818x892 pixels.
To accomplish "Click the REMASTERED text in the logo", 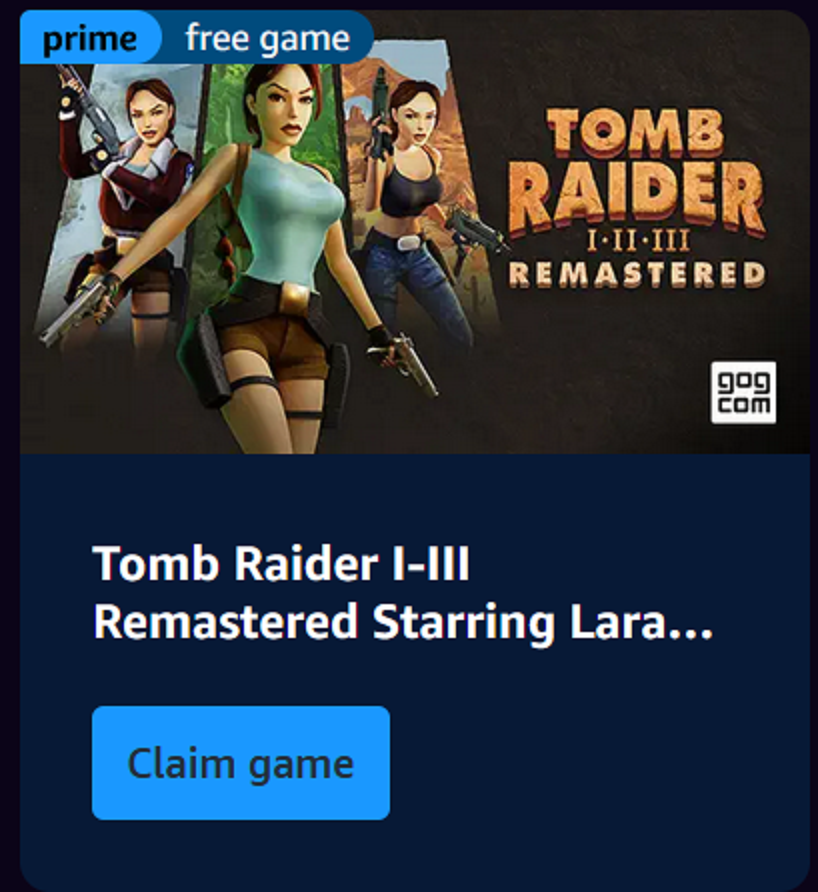I will point(637,274).
